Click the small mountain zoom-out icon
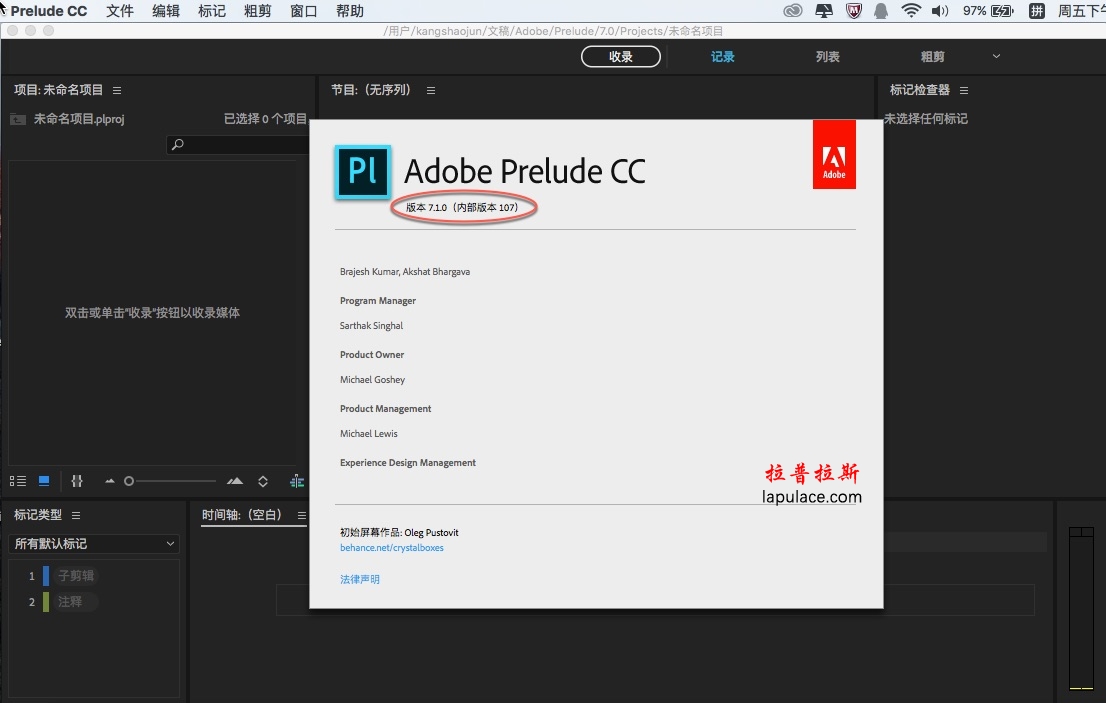The width and height of the screenshot is (1106, 703). (109, 481)
